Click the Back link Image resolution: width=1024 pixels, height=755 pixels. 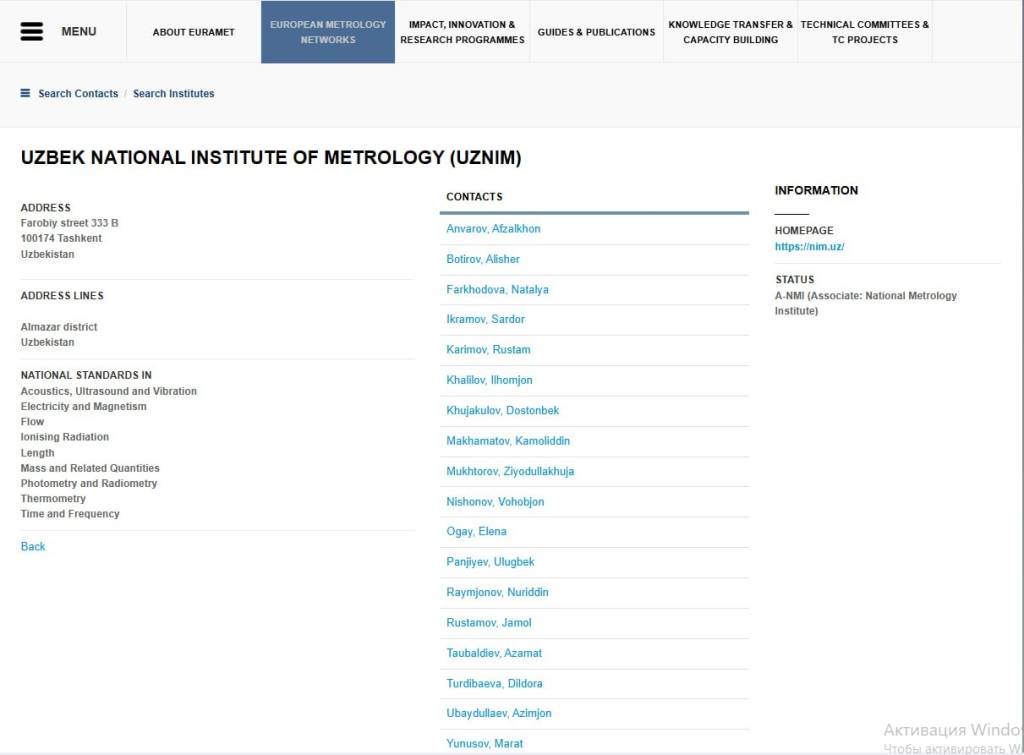tap(33, 546)
